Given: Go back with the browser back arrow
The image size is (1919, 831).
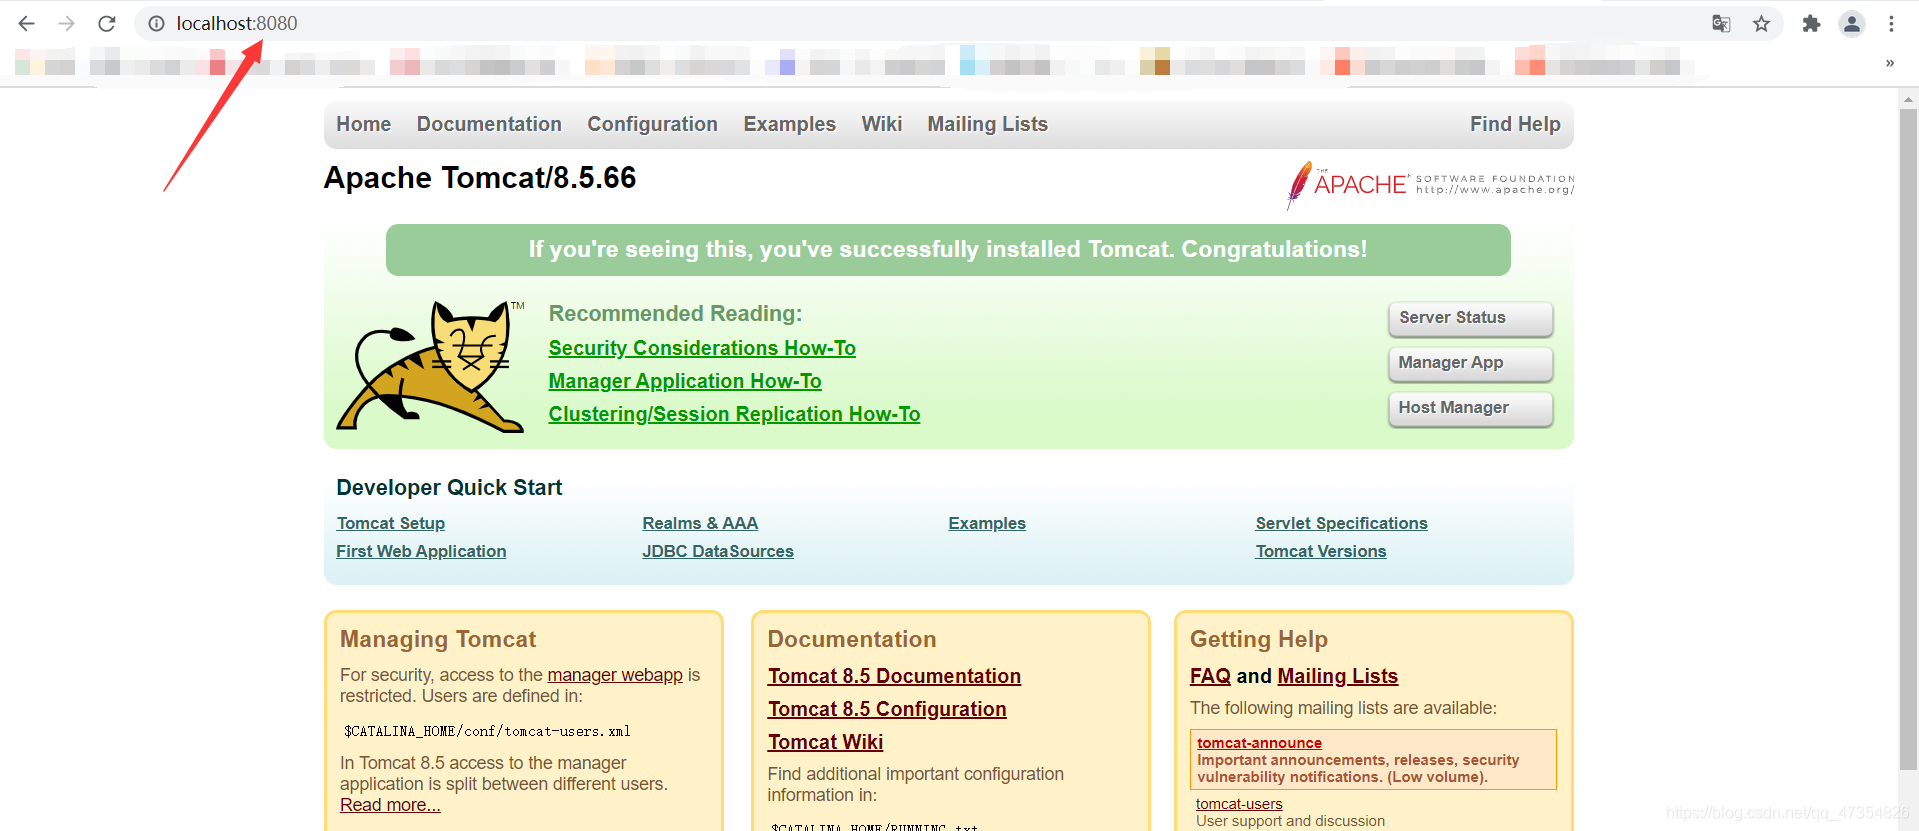Looking at the screenshot, I should (x=26, y=23).
